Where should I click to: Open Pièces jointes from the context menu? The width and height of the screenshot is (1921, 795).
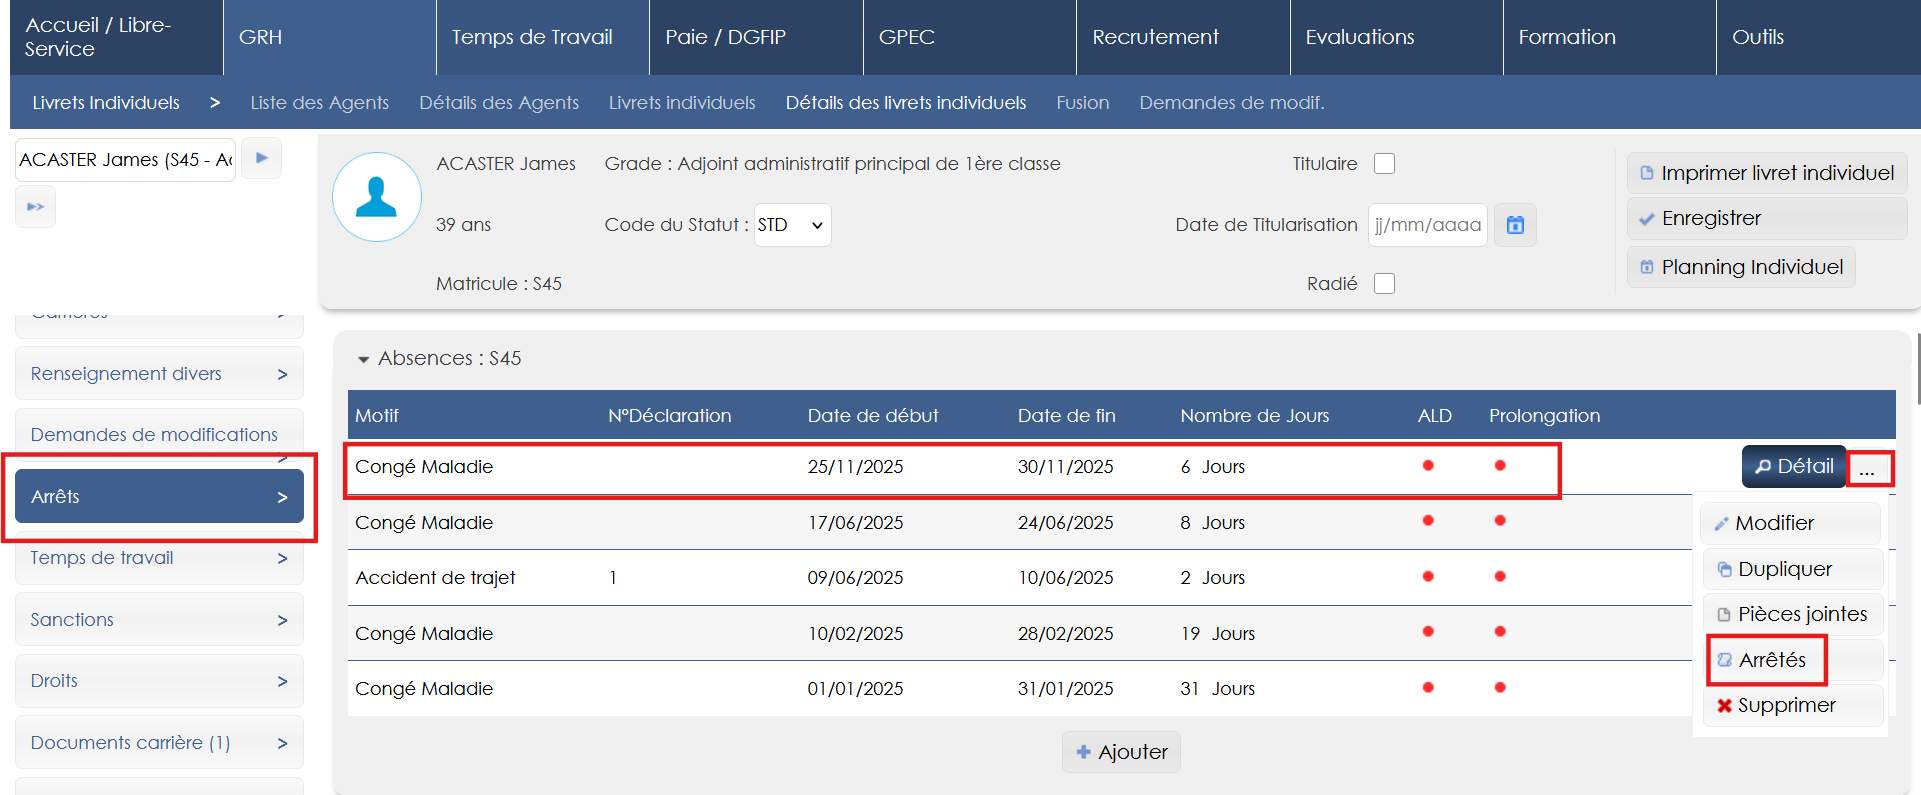tap(1791, 614)
